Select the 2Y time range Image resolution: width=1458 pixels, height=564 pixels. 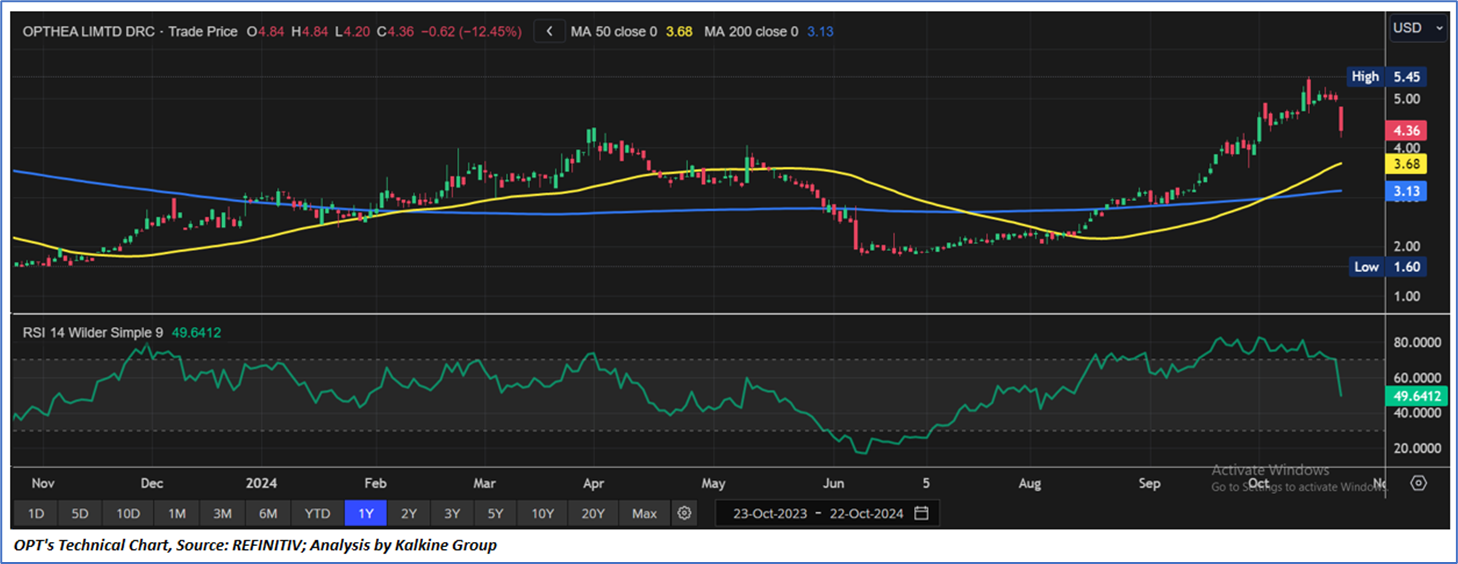[408, 513]
